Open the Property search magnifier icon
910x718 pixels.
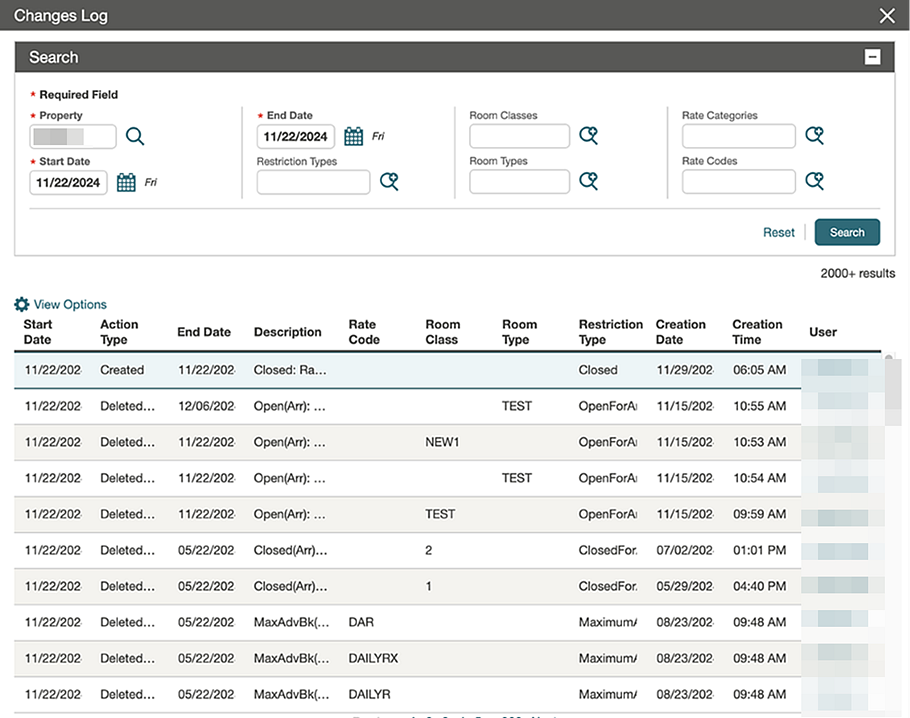coord(135,136)
